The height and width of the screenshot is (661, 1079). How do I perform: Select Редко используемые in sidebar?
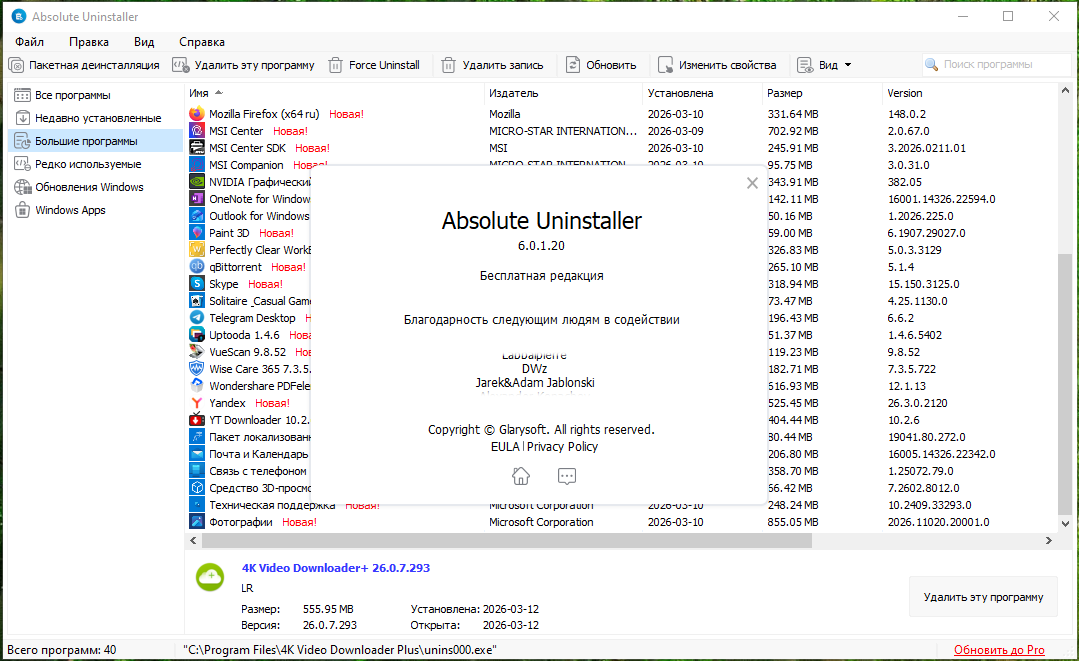[87, 164]
